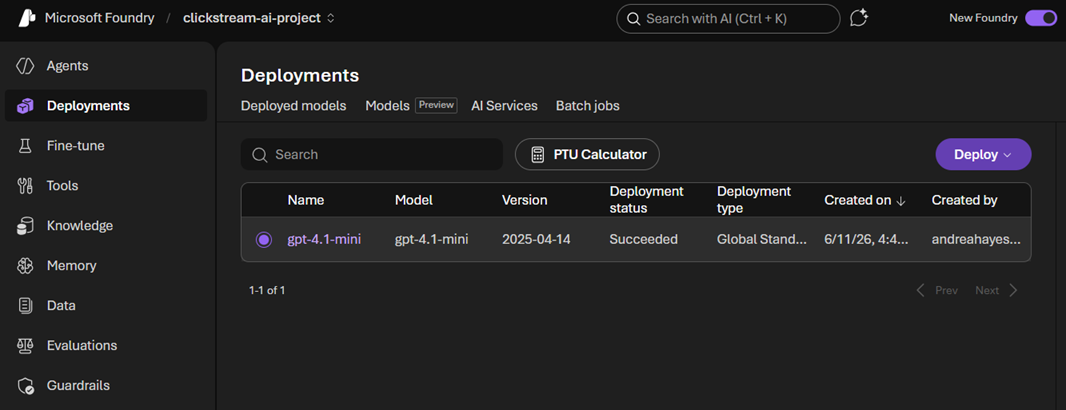Open Knowledge from the sidebar
The width and height of the screenshot is (1066, 410).
105,226
